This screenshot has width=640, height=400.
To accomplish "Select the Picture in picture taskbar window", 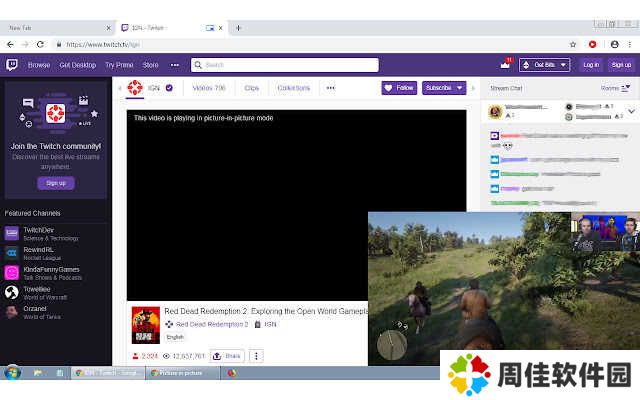I will [182, 373].
